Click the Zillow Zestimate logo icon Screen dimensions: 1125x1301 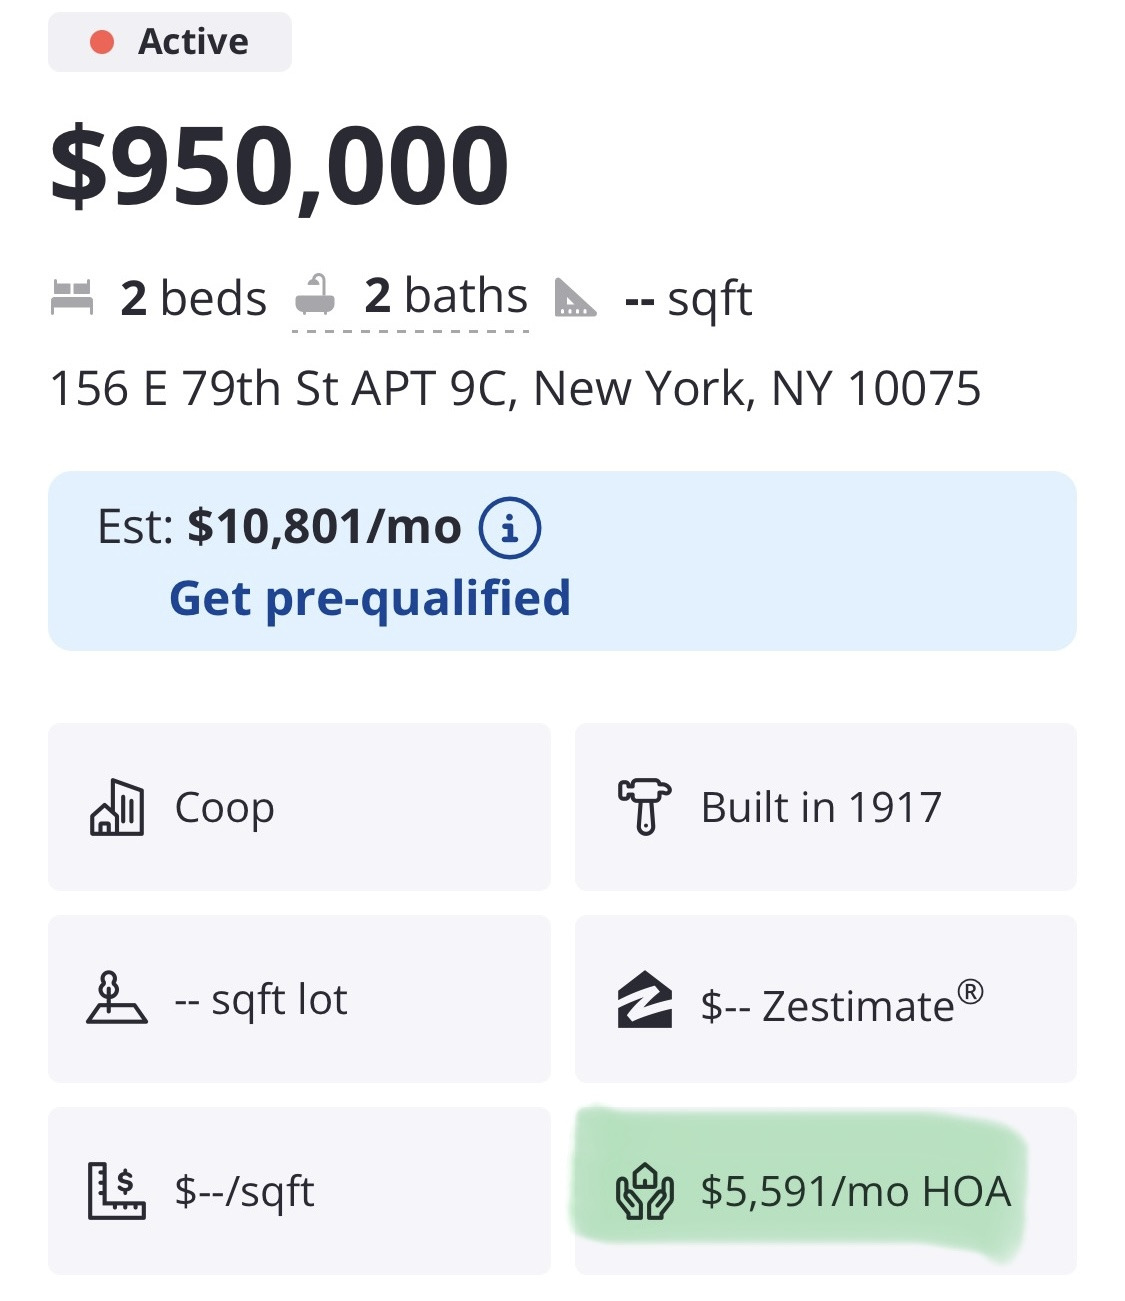pos(645,1000)
